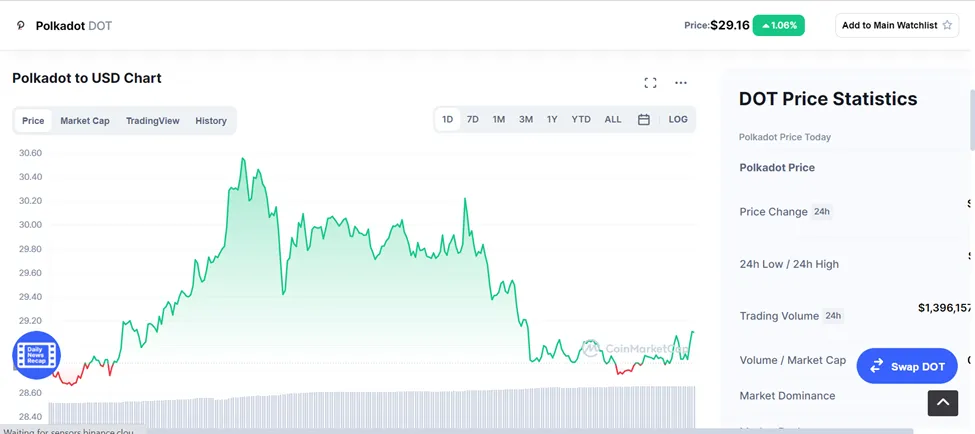The image size is (975, 434).
Task: Switch to the History tab
Action: click(x=211, y=121)
